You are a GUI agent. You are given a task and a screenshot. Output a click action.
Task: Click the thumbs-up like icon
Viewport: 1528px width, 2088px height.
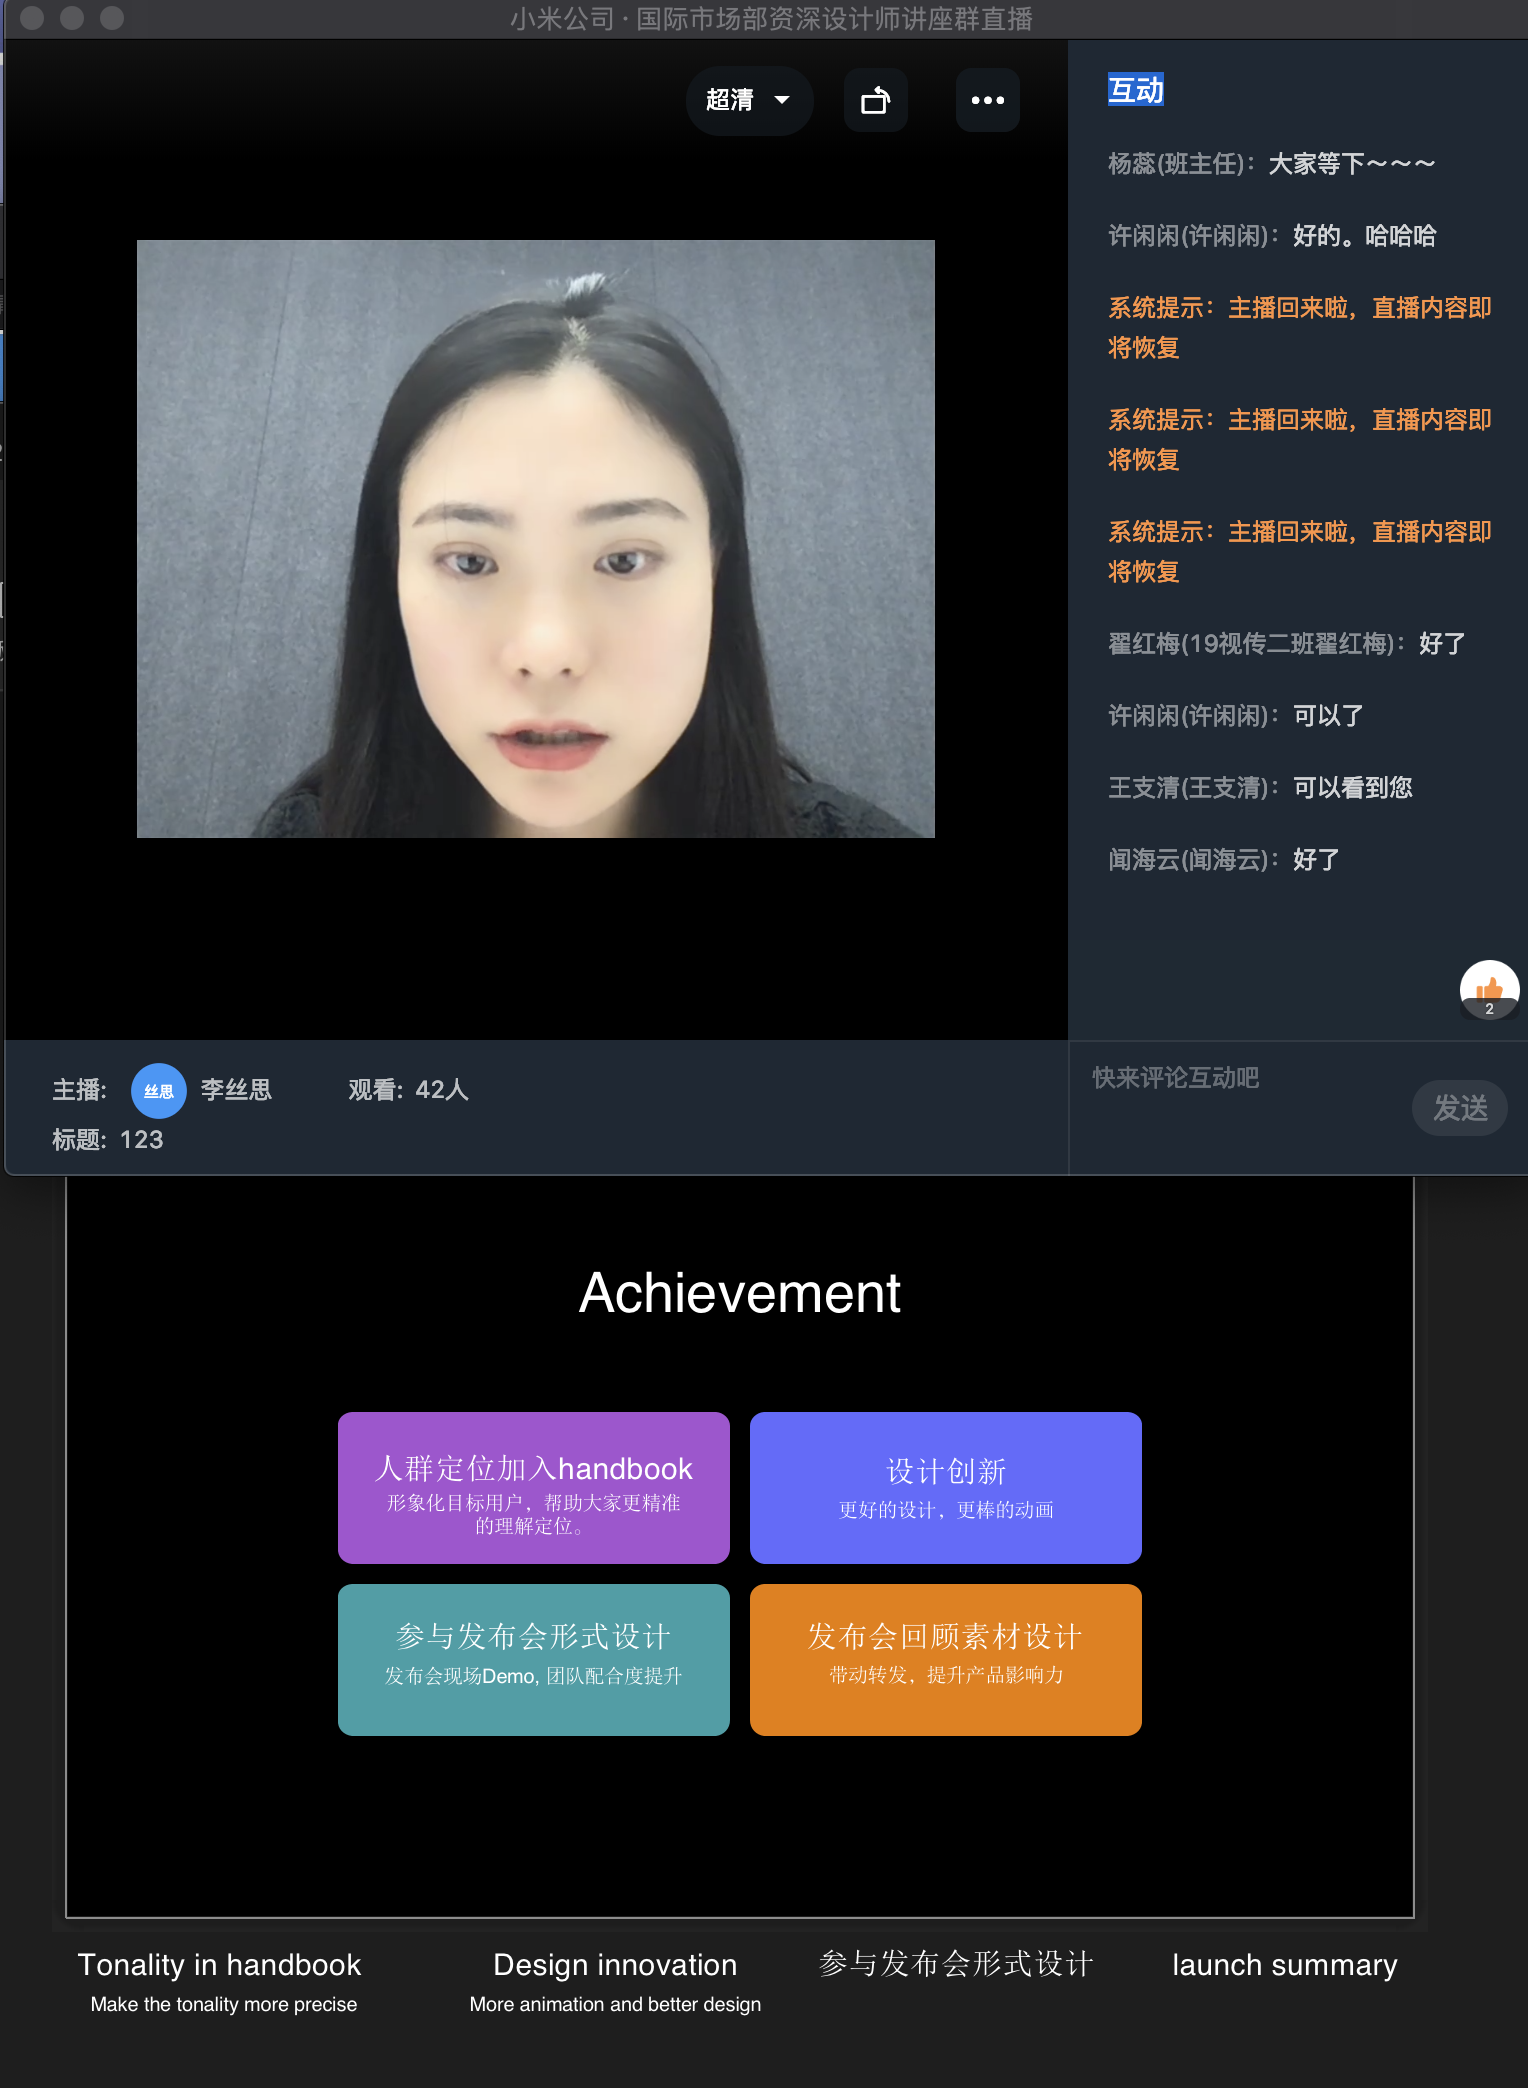point(1489,989)
